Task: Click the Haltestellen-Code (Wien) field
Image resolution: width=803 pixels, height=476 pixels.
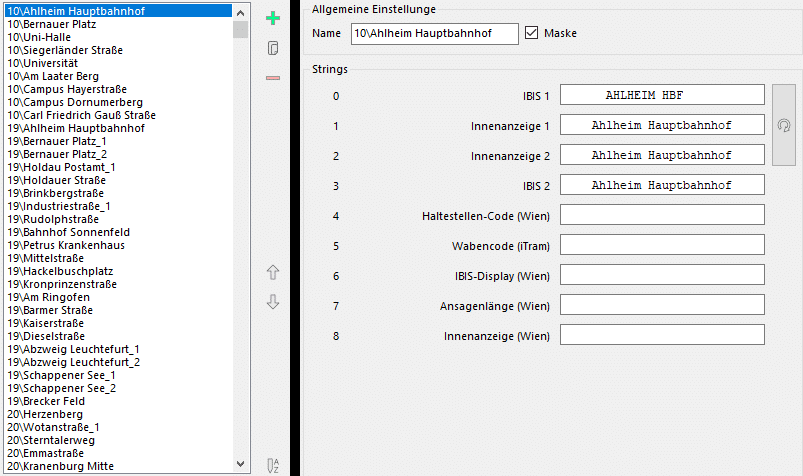Action: (x=661, y=215)
